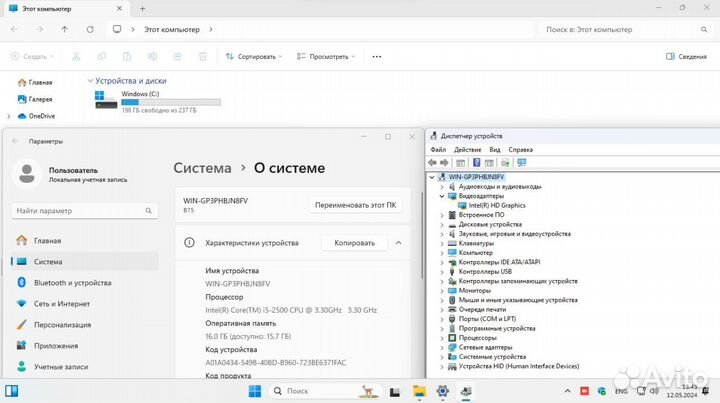Select the Intel(R) HD Graphics device
This screenshot has height=403, width=720.
pyautogui.click(x=496, y=205)
